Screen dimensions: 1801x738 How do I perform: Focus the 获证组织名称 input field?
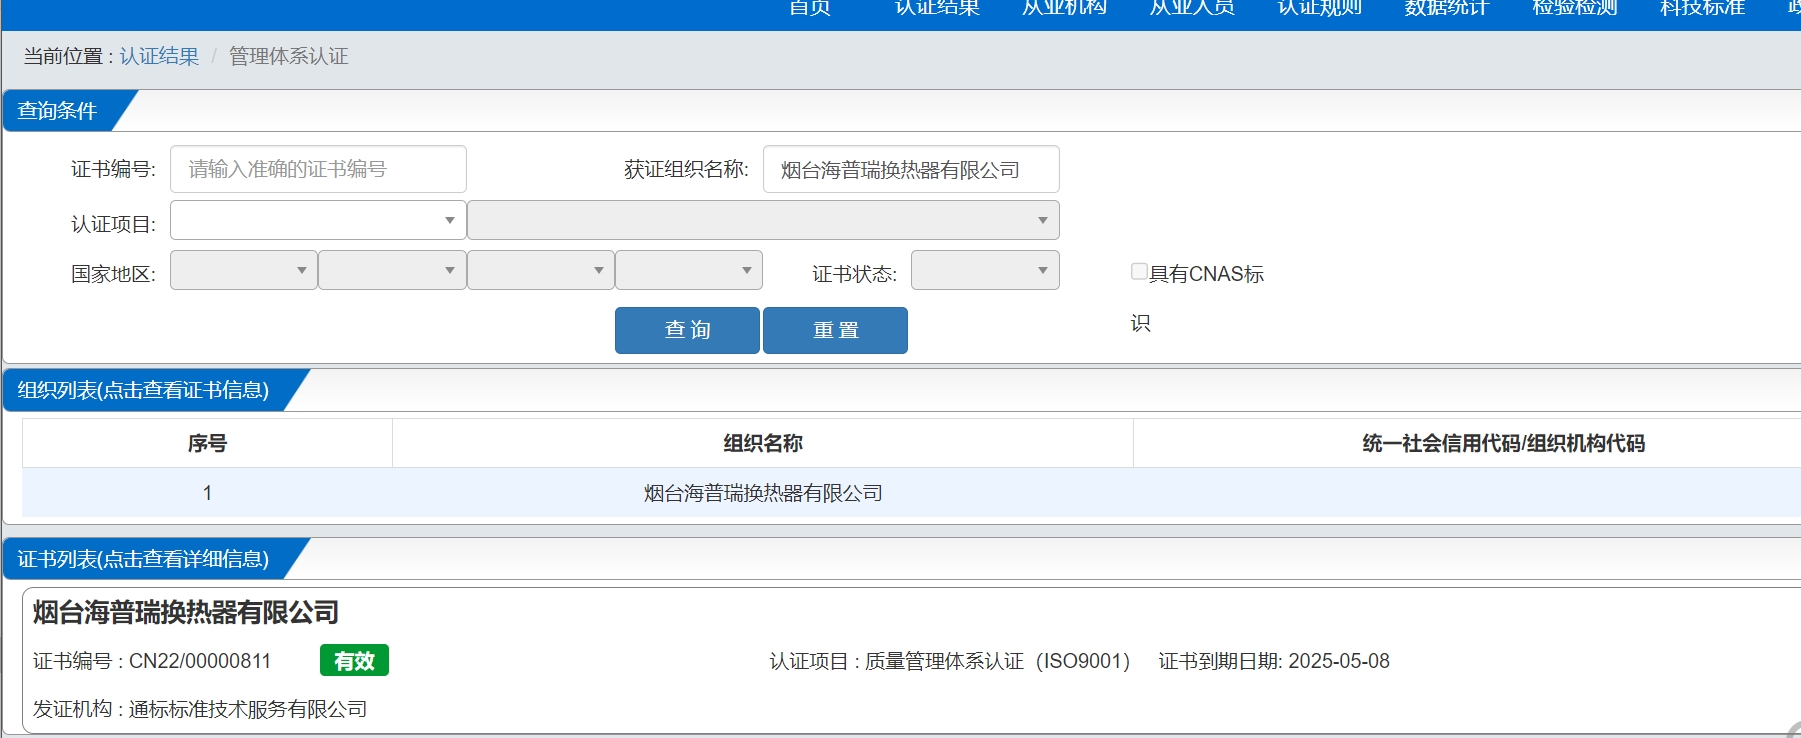[911, 169]
